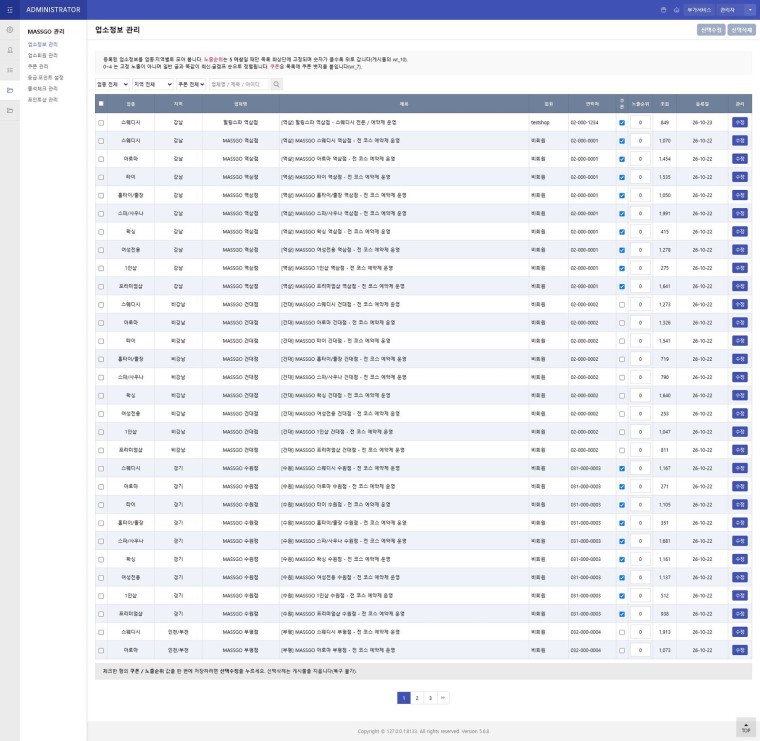Check the select-all checkbox in table header

coord(101,103)
